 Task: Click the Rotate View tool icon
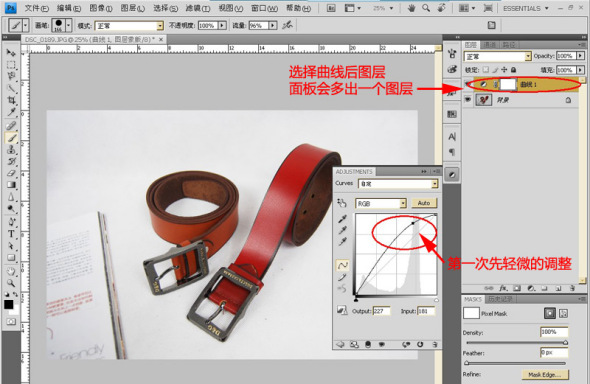tap(441, 8)
